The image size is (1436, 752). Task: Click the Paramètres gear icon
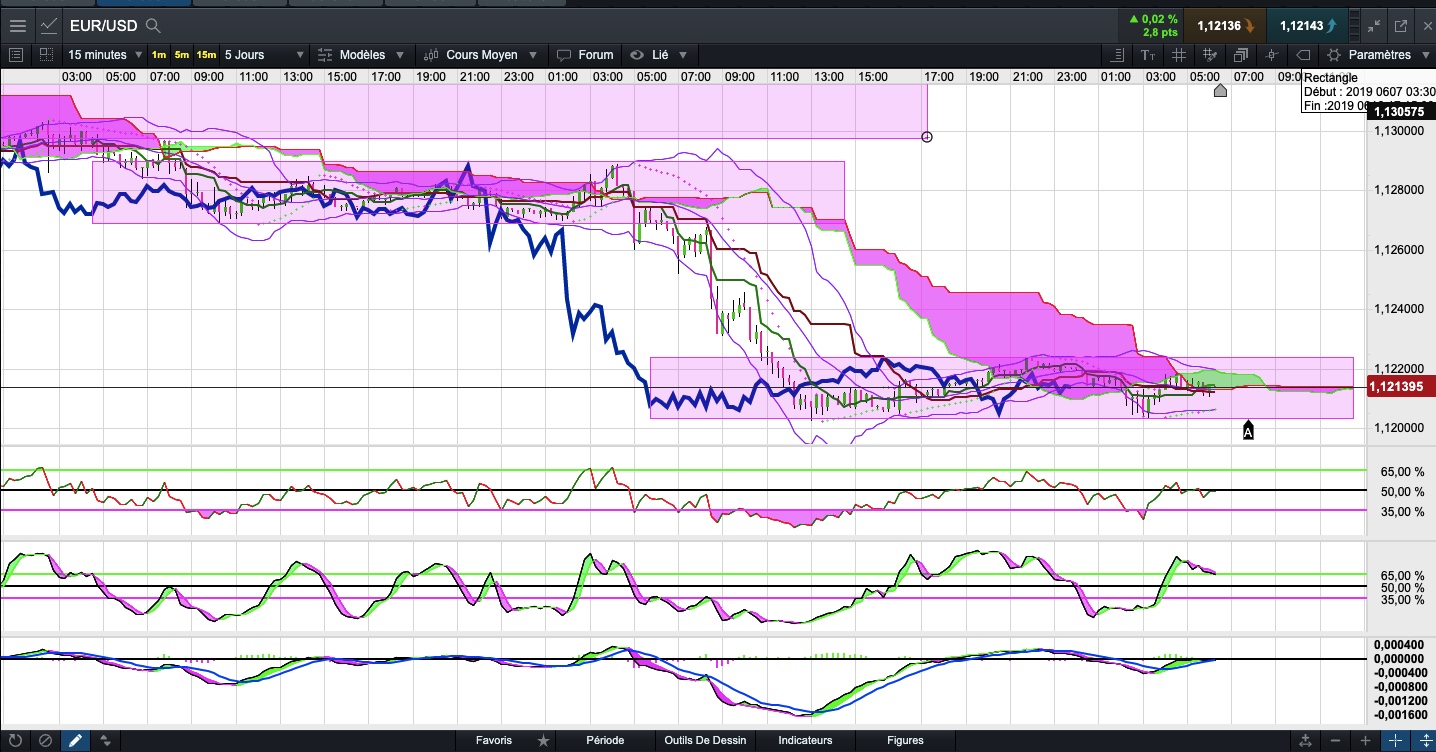coord(1333,55)
